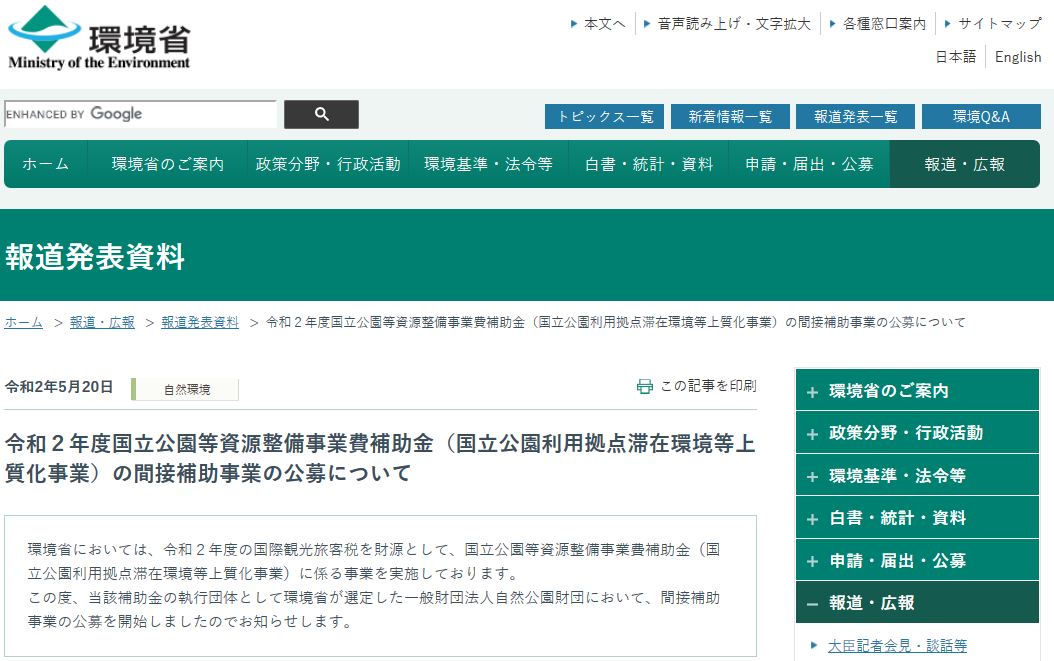Open the 環境Q&A button
1054x661 pixels.
[980, 117]
